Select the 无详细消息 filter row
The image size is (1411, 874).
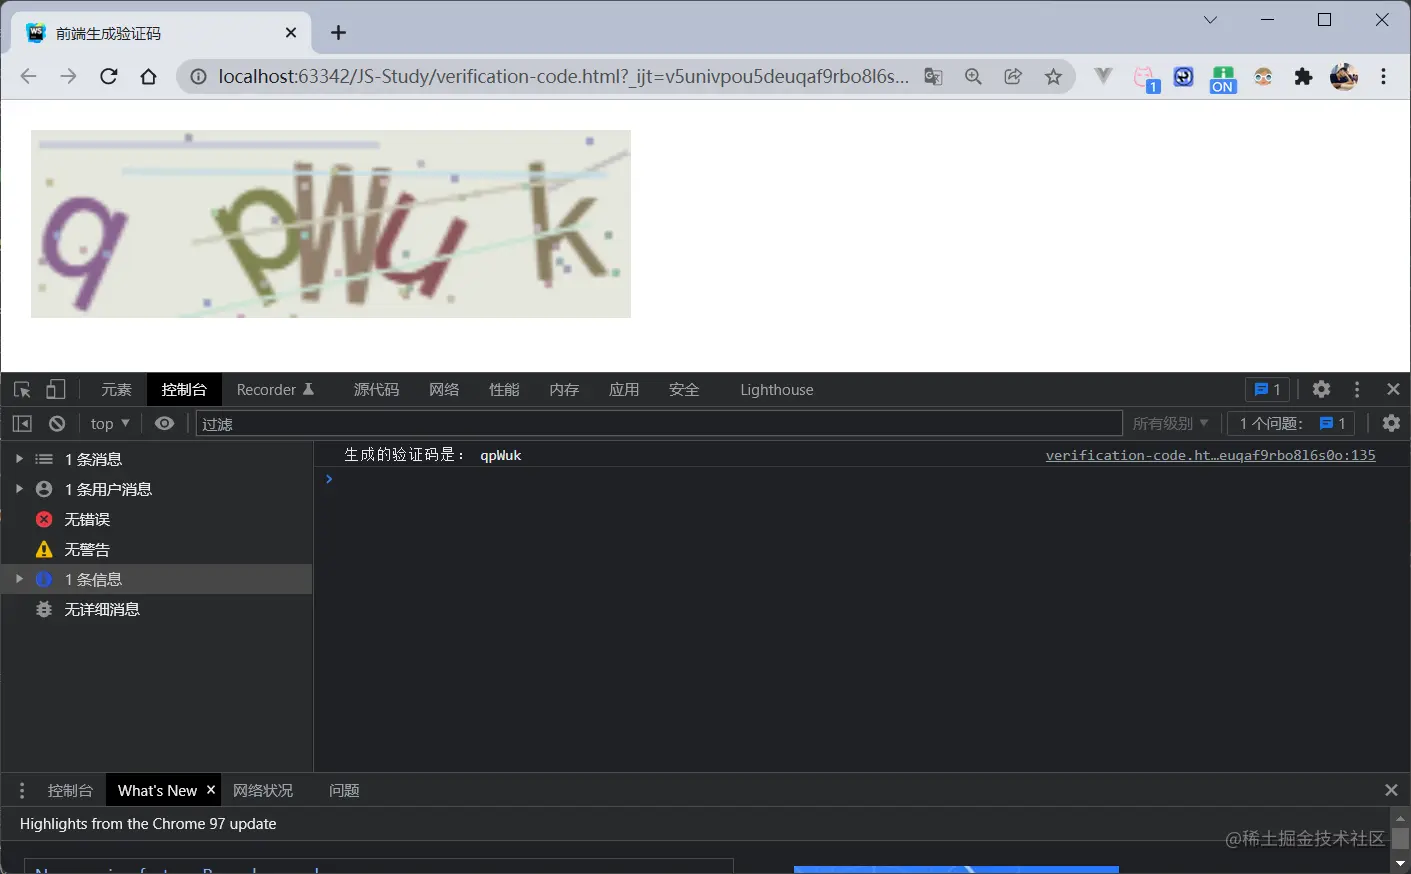tap(157, 609)
